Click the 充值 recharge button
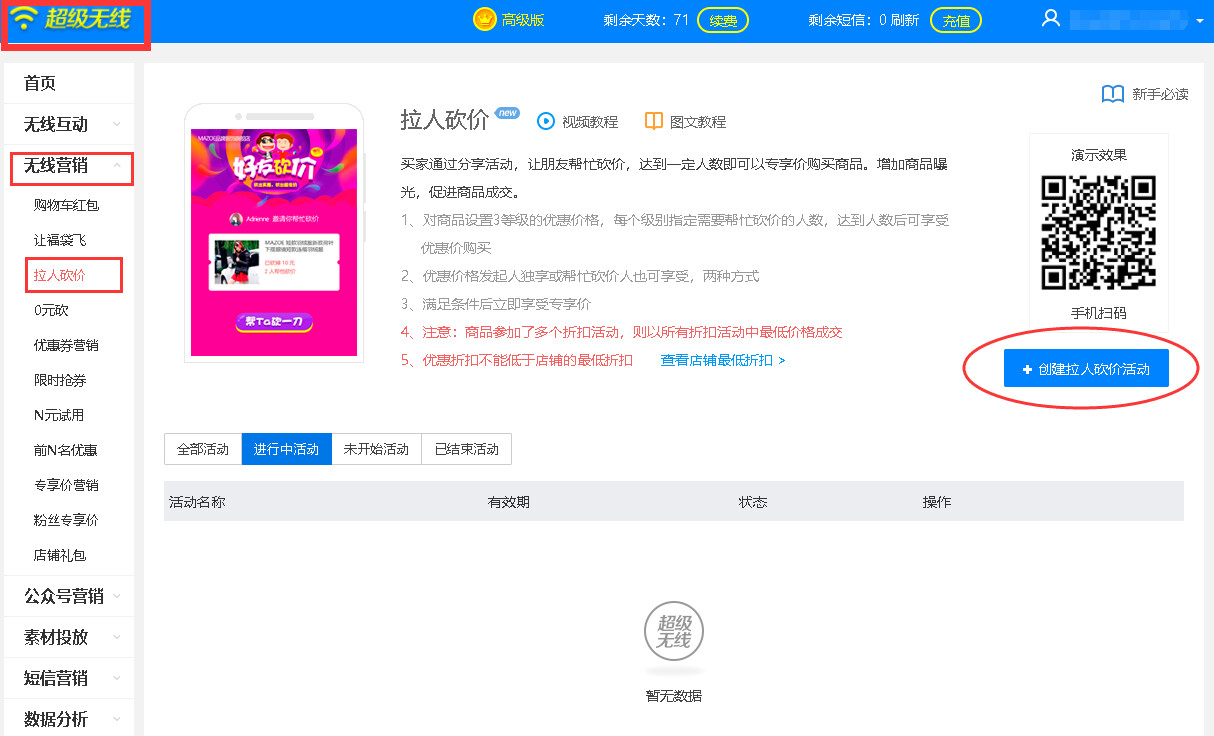Screen dimensions: 1214x736 tap(956, 20)
